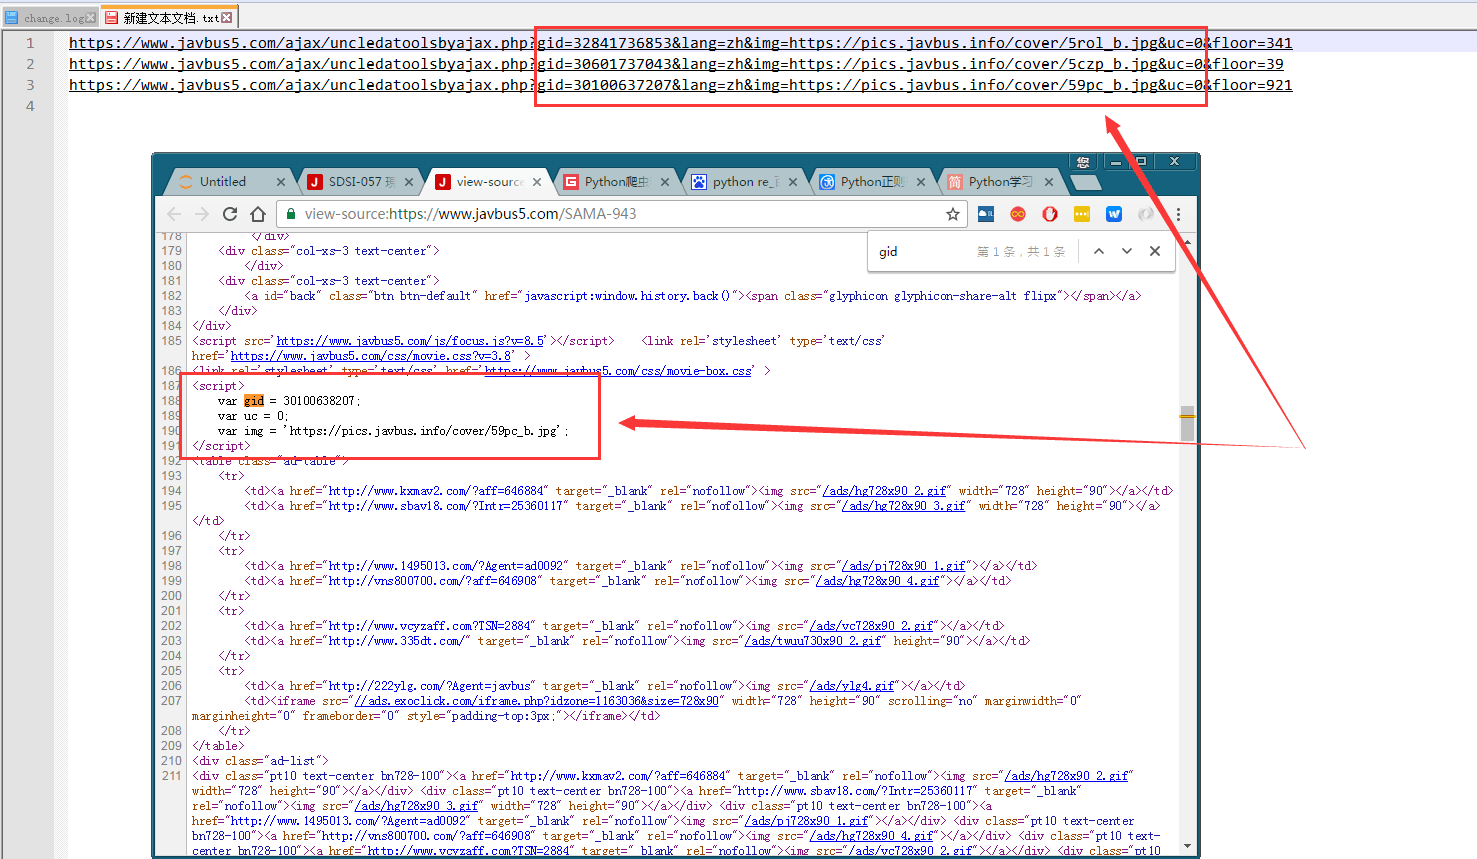Viewport: 1477px width, 859px height.
Task: Reload the view-source page
Action: click(230, 214)
